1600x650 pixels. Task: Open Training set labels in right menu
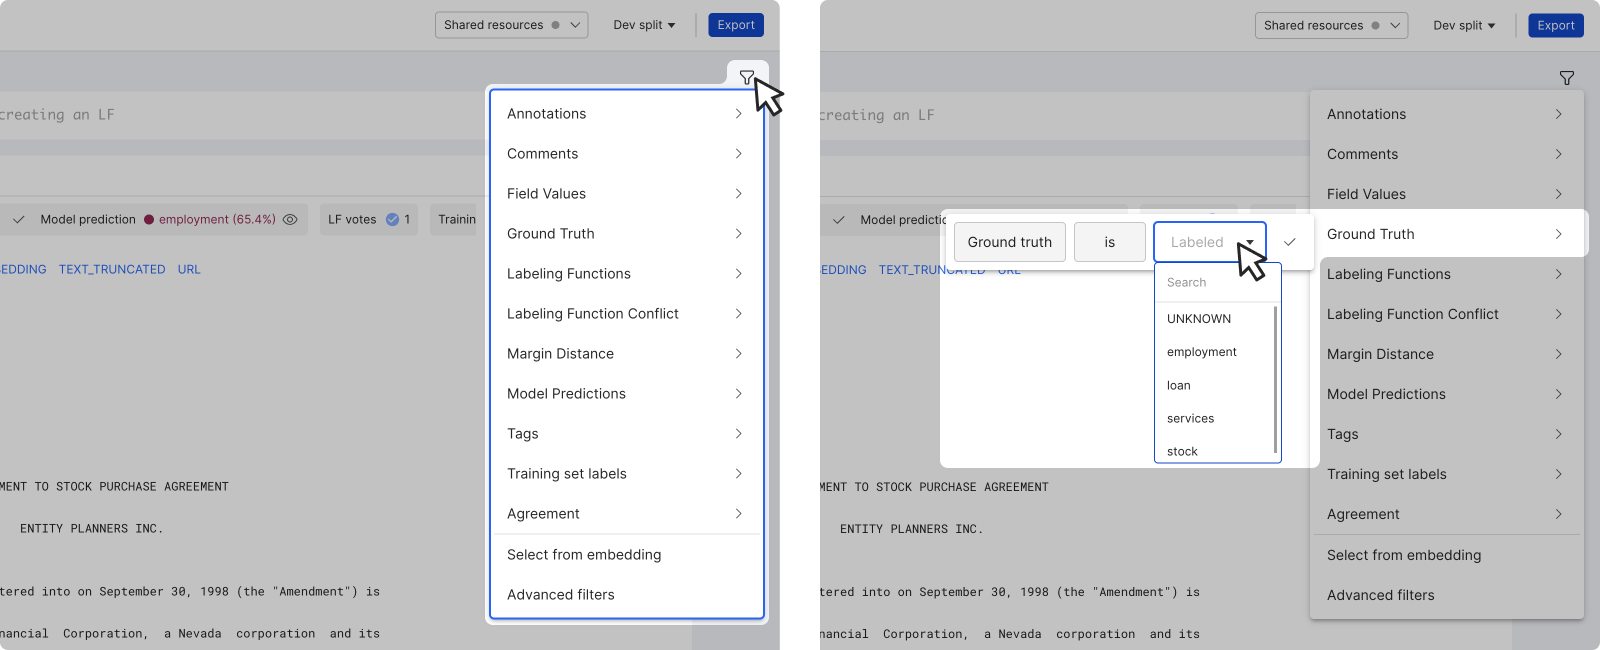[x=1447, y=474]
